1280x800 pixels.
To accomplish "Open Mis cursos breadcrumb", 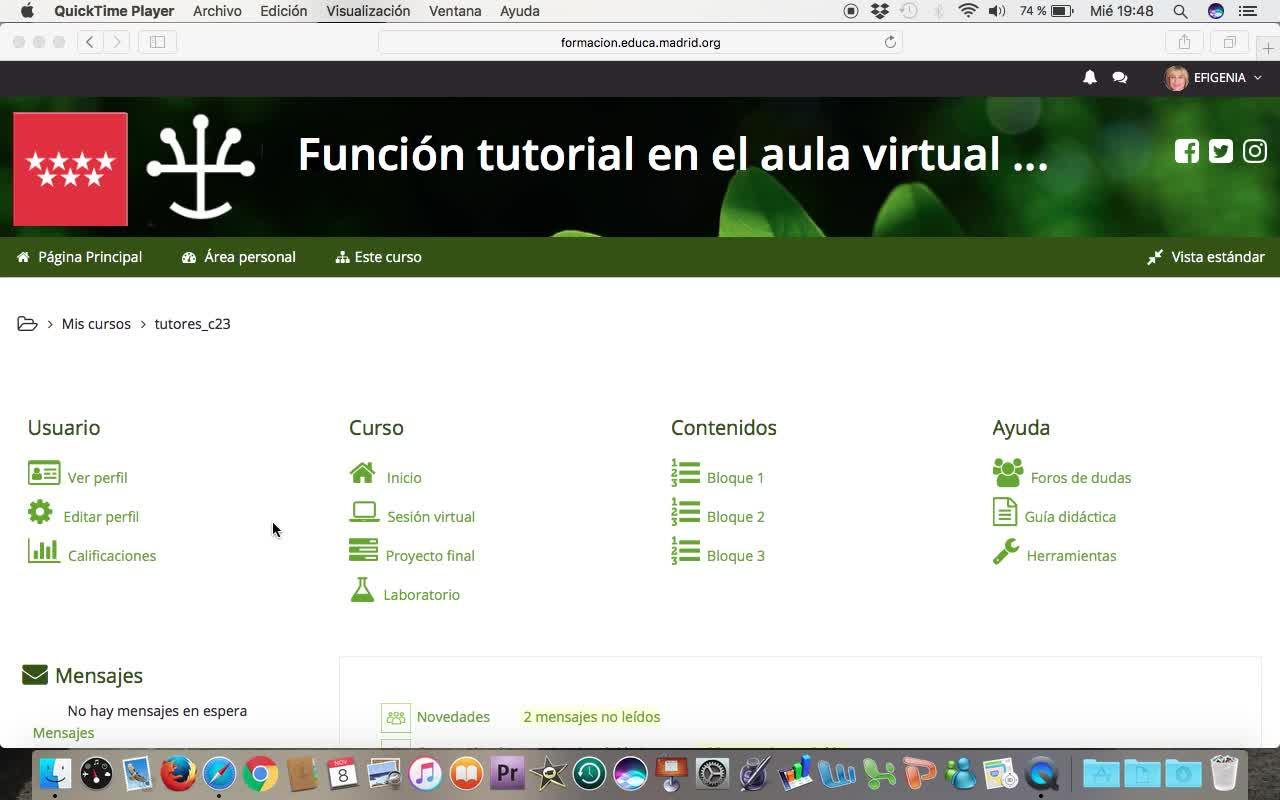I will (96, 324).
